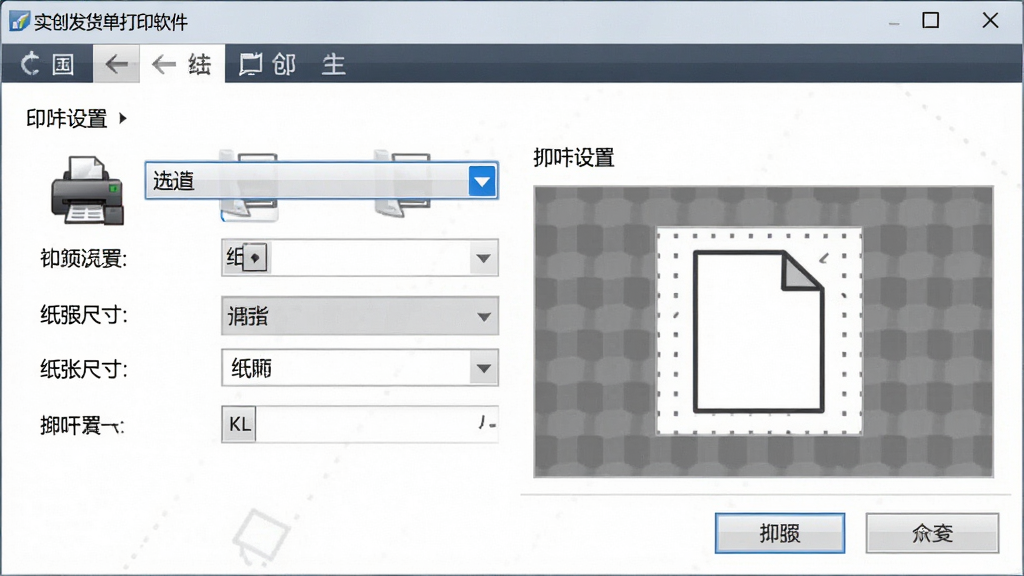Click the 纸張尺寸 label
The width and height of the screenshot is (1024, 576).
pyautogui.click(x=84, y=315)
